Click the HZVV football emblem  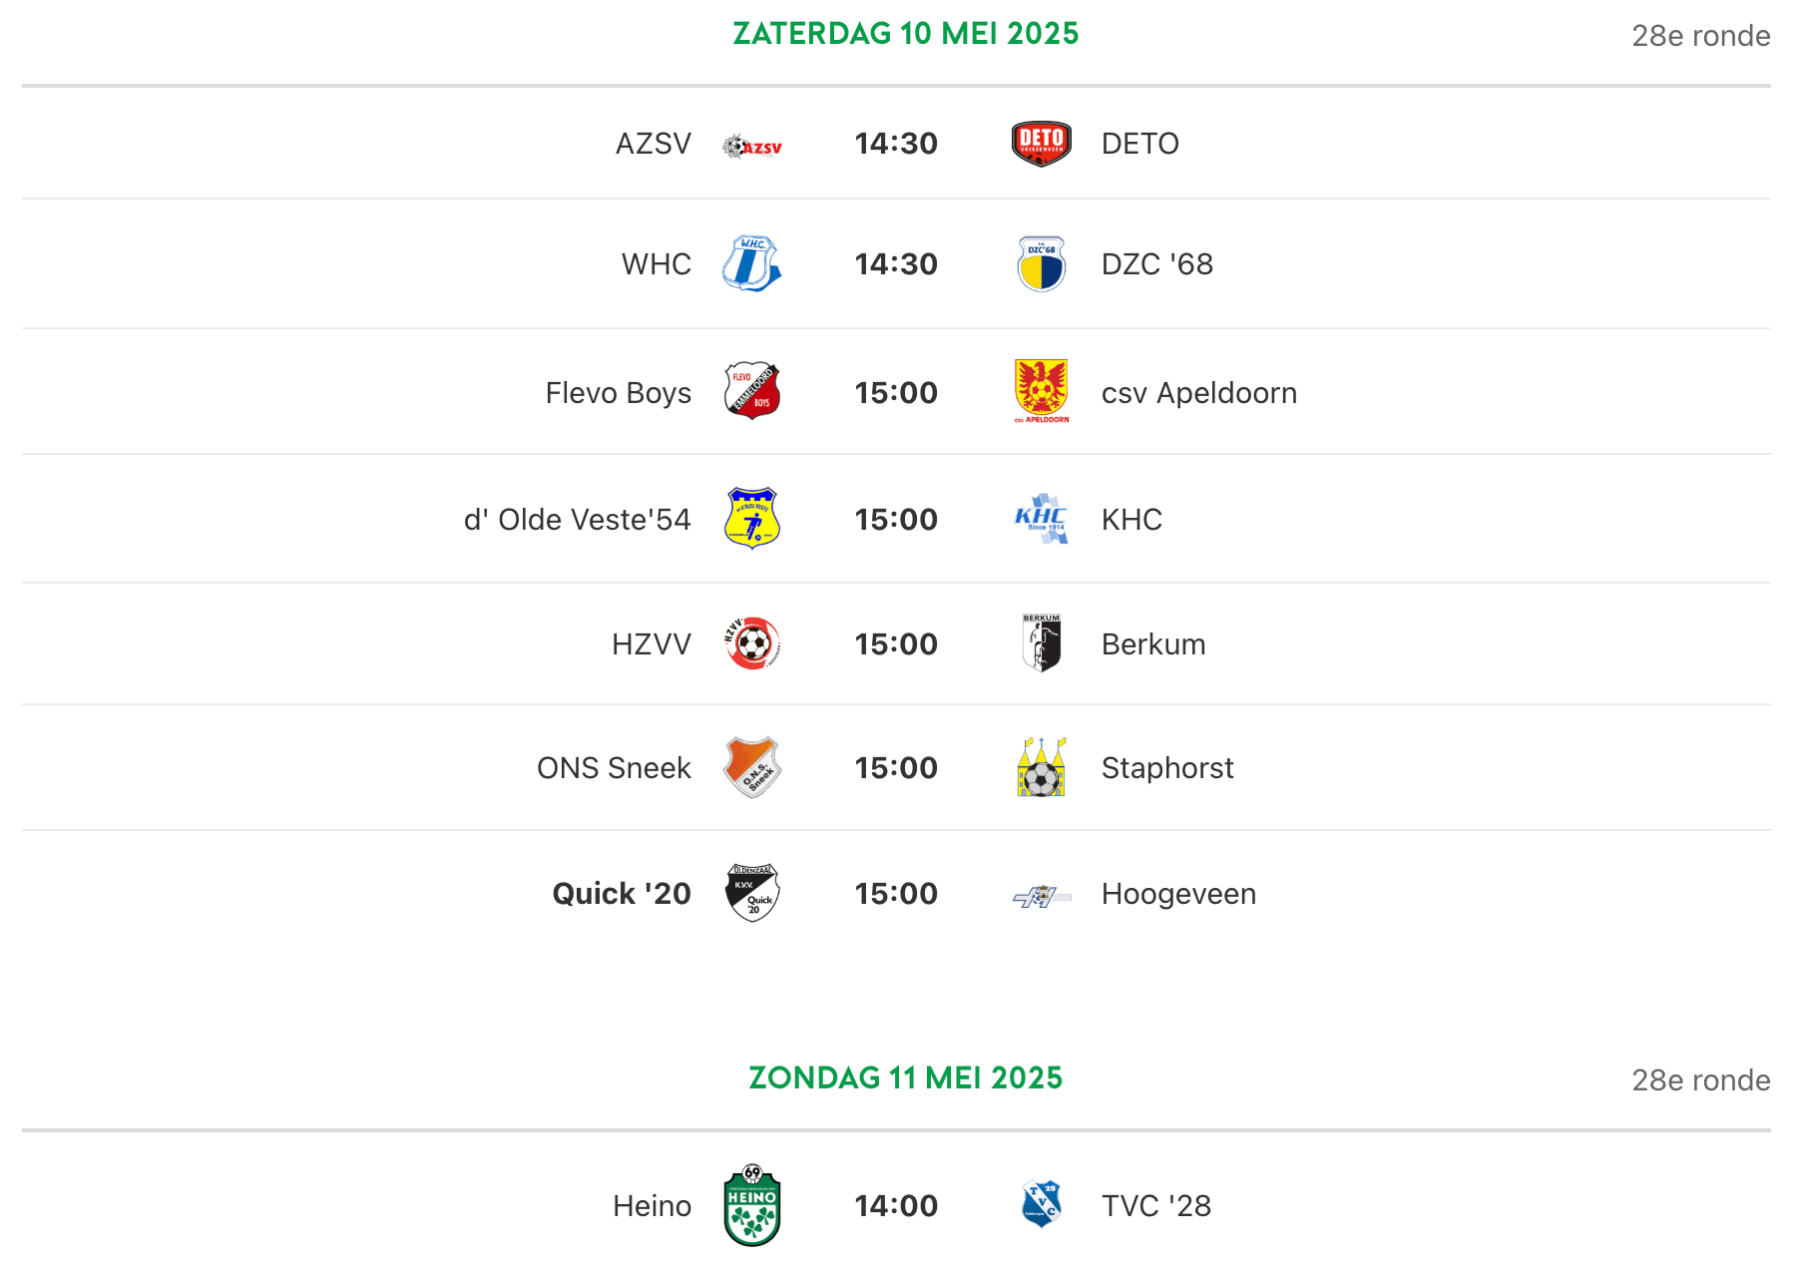752,643
